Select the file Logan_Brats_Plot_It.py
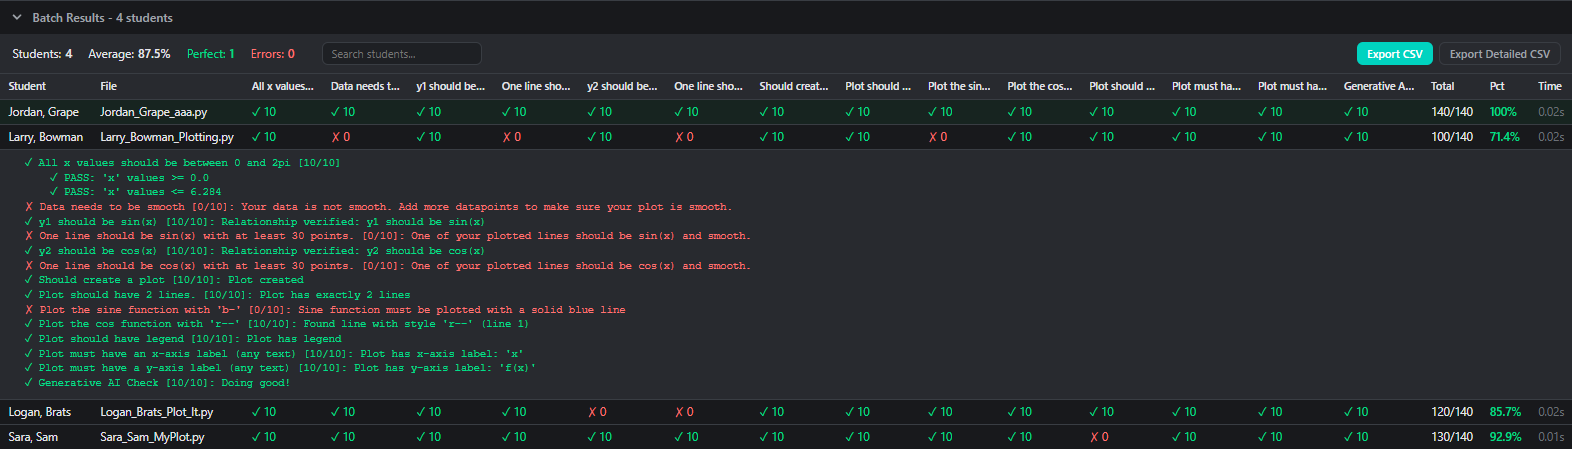Image resolution: width=1572 pixels, height=449 pixels. (157, 412)
